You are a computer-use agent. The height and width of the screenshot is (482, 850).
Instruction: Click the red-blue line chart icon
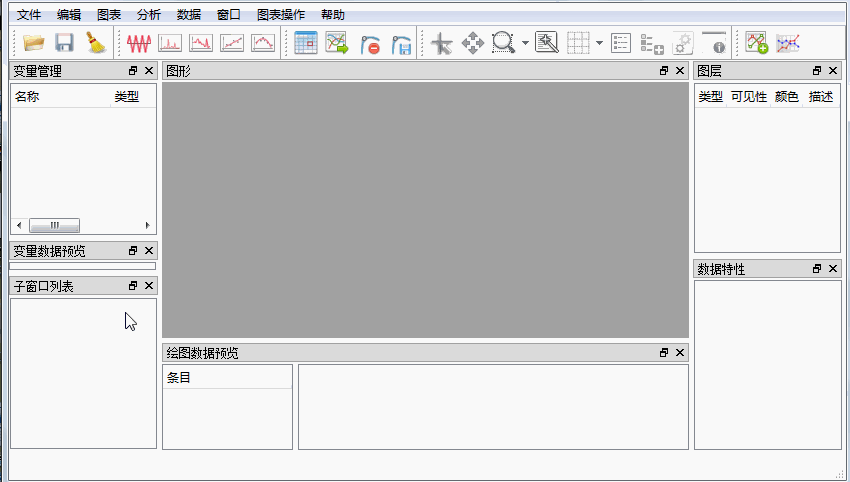tap(788, 43)
